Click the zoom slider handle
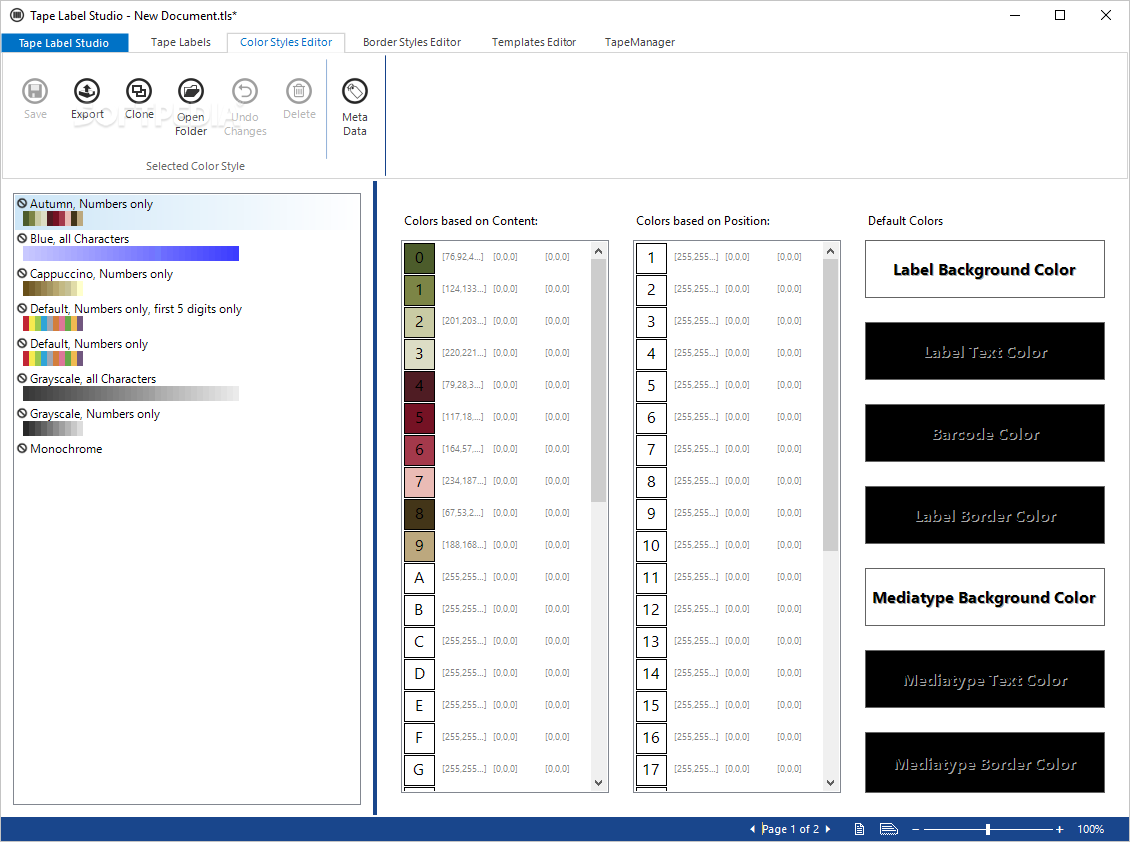The height and width of the screenshot is (842, 1130). [x=988, y=830]
